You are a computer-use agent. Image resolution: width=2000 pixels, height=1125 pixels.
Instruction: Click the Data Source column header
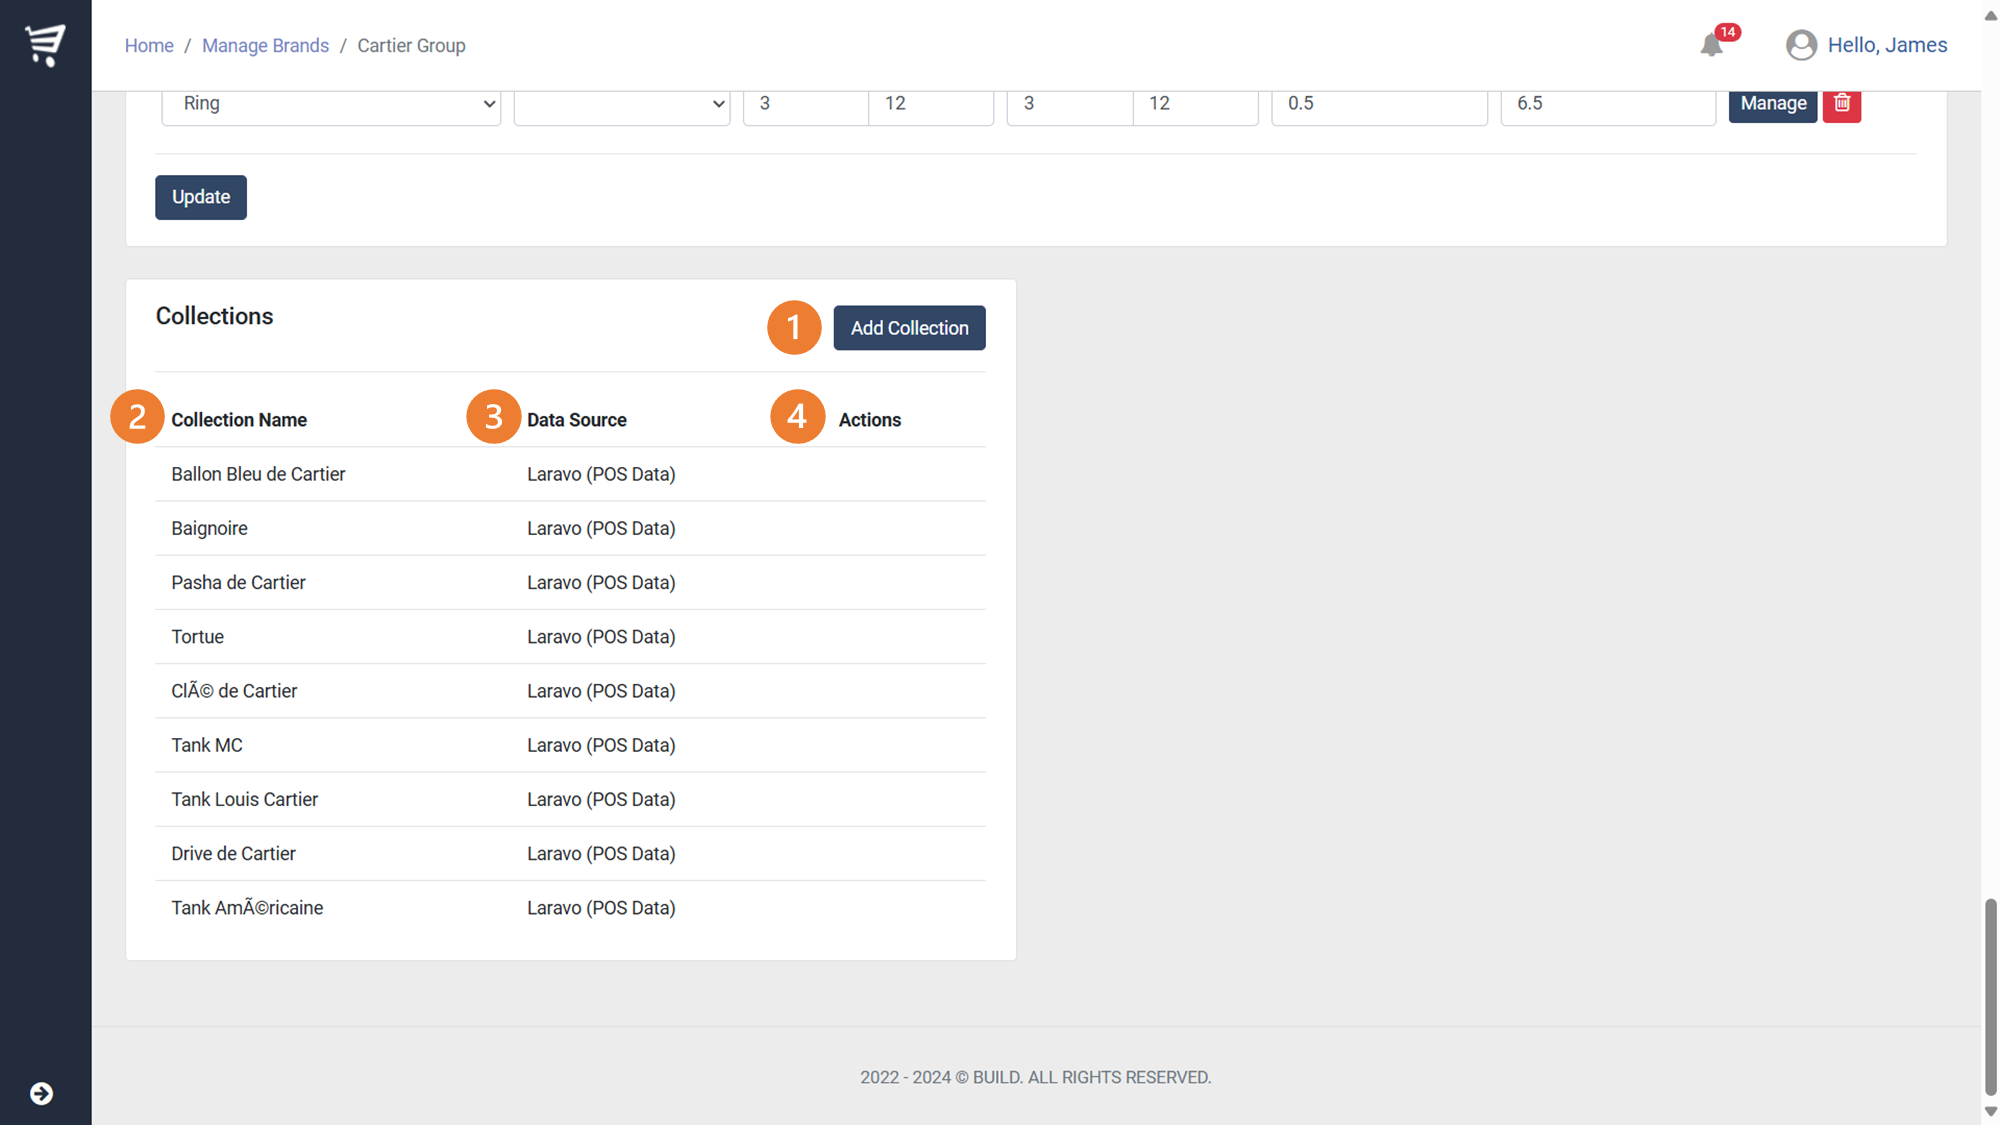577,420
